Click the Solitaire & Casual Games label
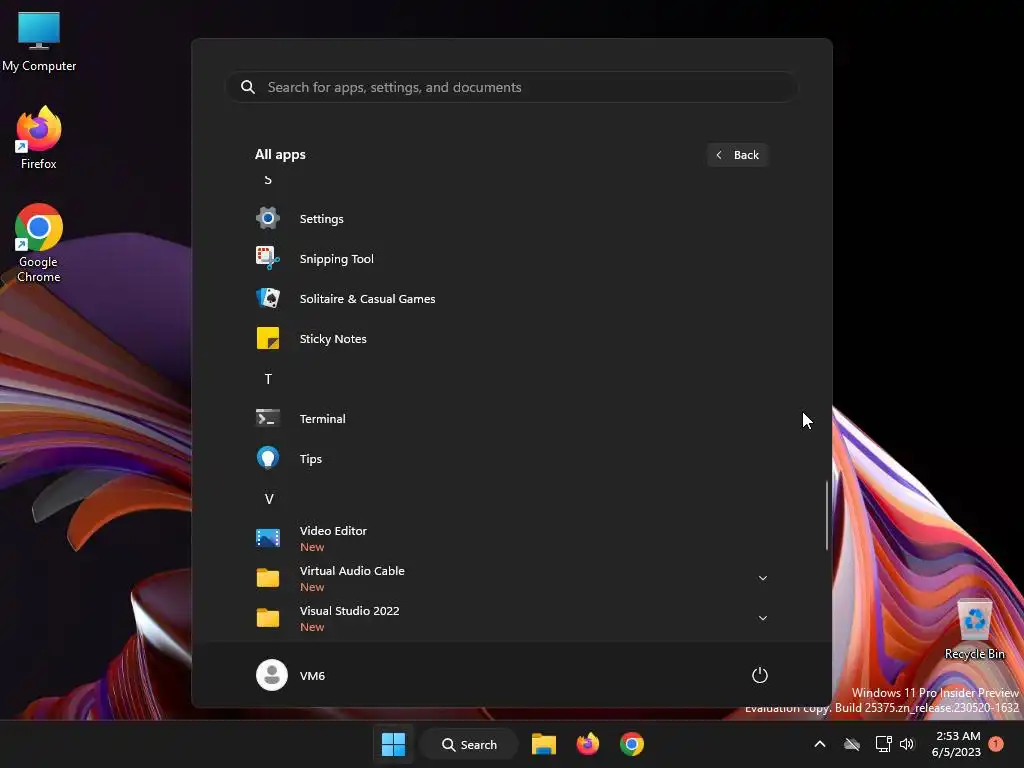Screen dimensions: 1024x768 coord(367,298)
